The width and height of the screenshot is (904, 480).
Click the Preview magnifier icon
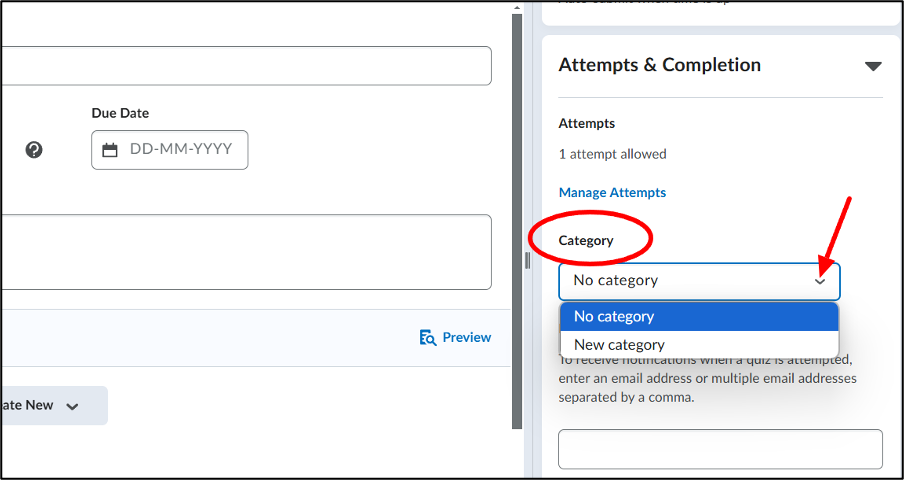[x=428, y=338]
